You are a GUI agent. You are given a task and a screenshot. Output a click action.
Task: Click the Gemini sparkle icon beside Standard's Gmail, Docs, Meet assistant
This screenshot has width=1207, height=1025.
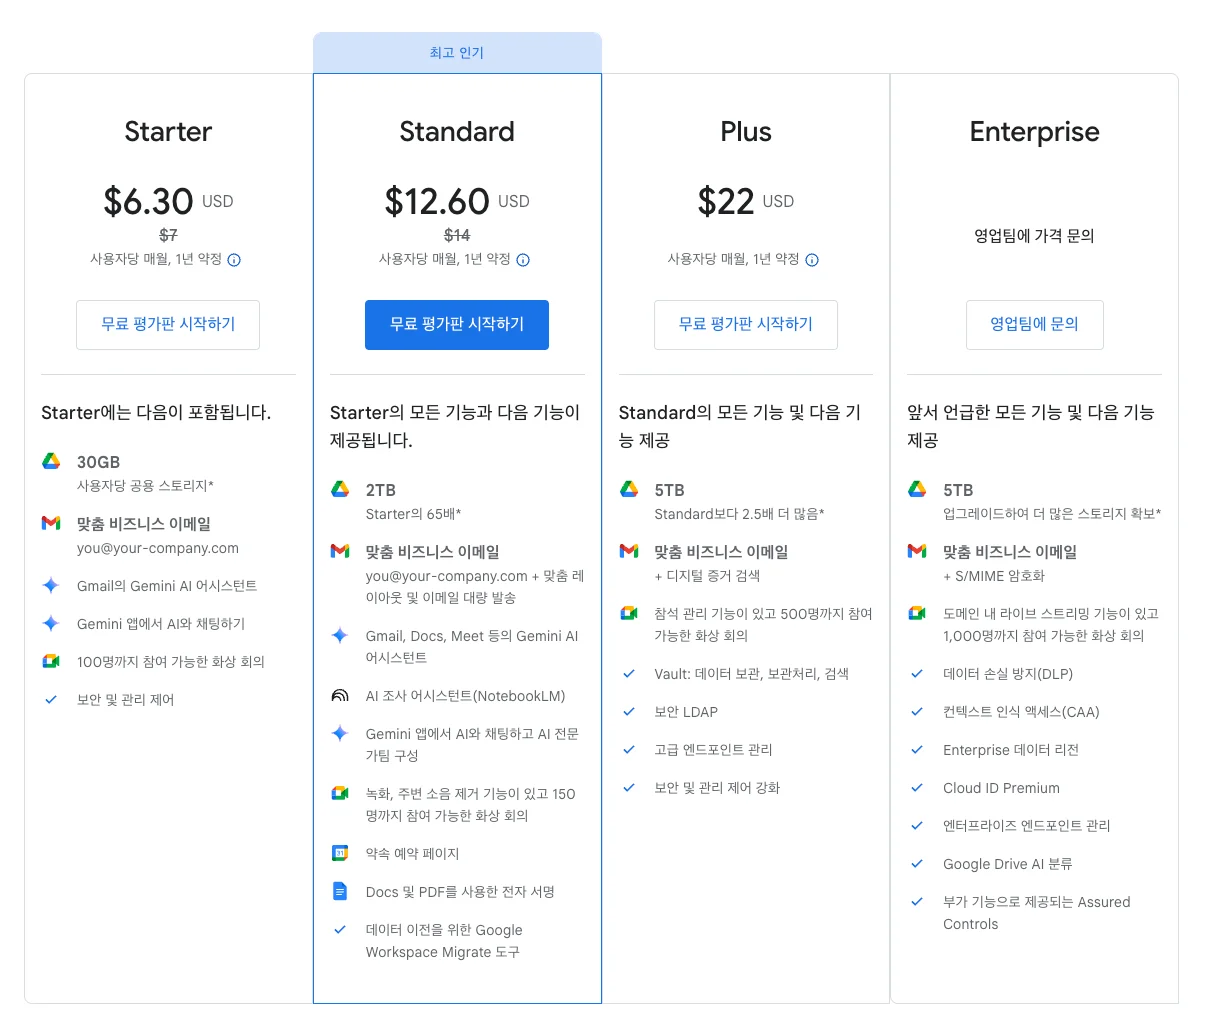coord(340,635)
